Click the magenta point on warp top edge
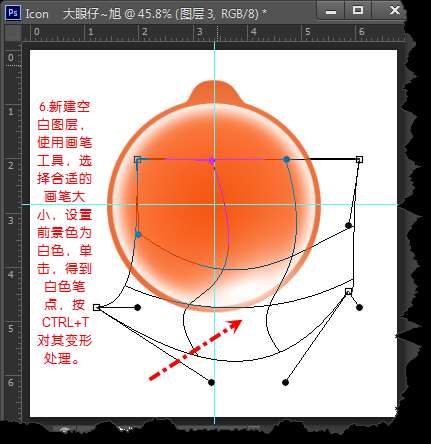 (x=211, y=161)
